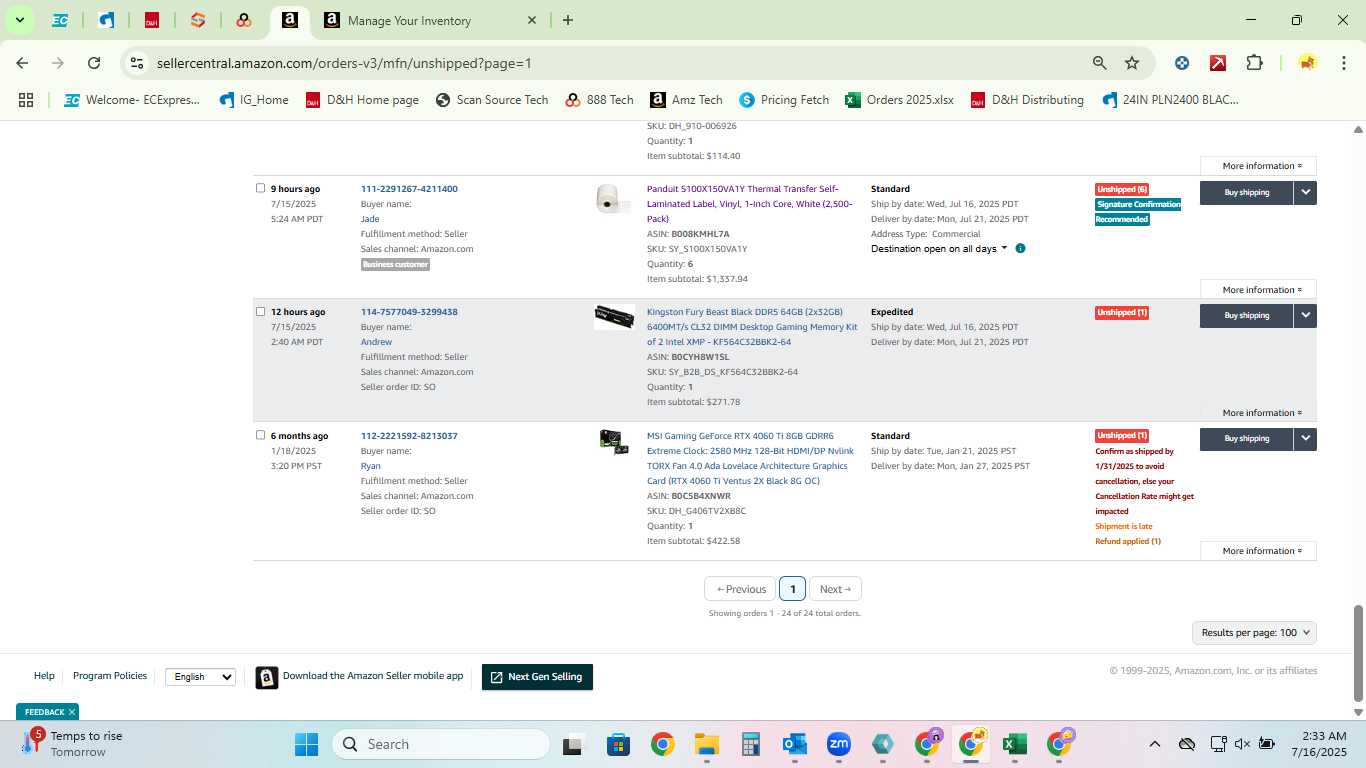
Task: Open the Amz Tech bookmark
Action: [686, 100]
